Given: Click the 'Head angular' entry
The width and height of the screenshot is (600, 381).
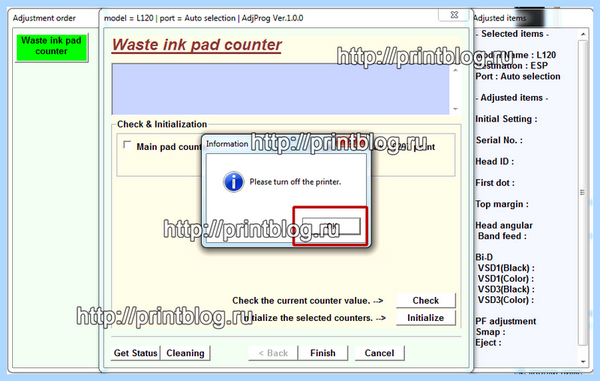Looking at the screenshot, I should 504,225.
